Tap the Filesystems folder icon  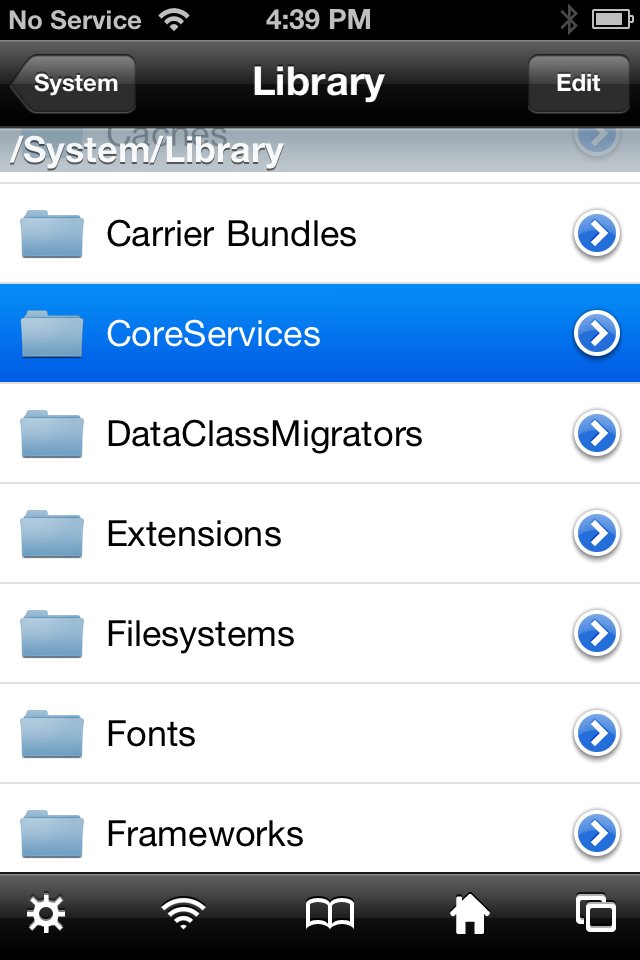[52, 634]
